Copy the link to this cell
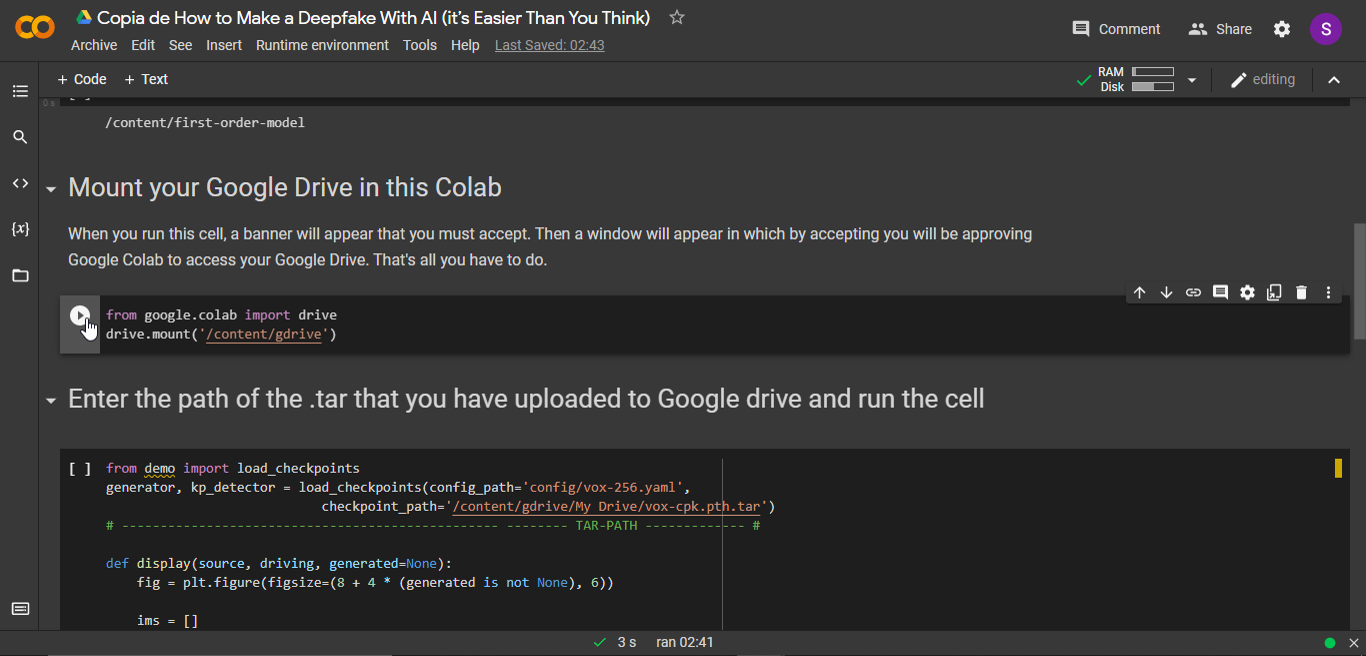Screen dimensions: 1366x656 click(1193, 292)
